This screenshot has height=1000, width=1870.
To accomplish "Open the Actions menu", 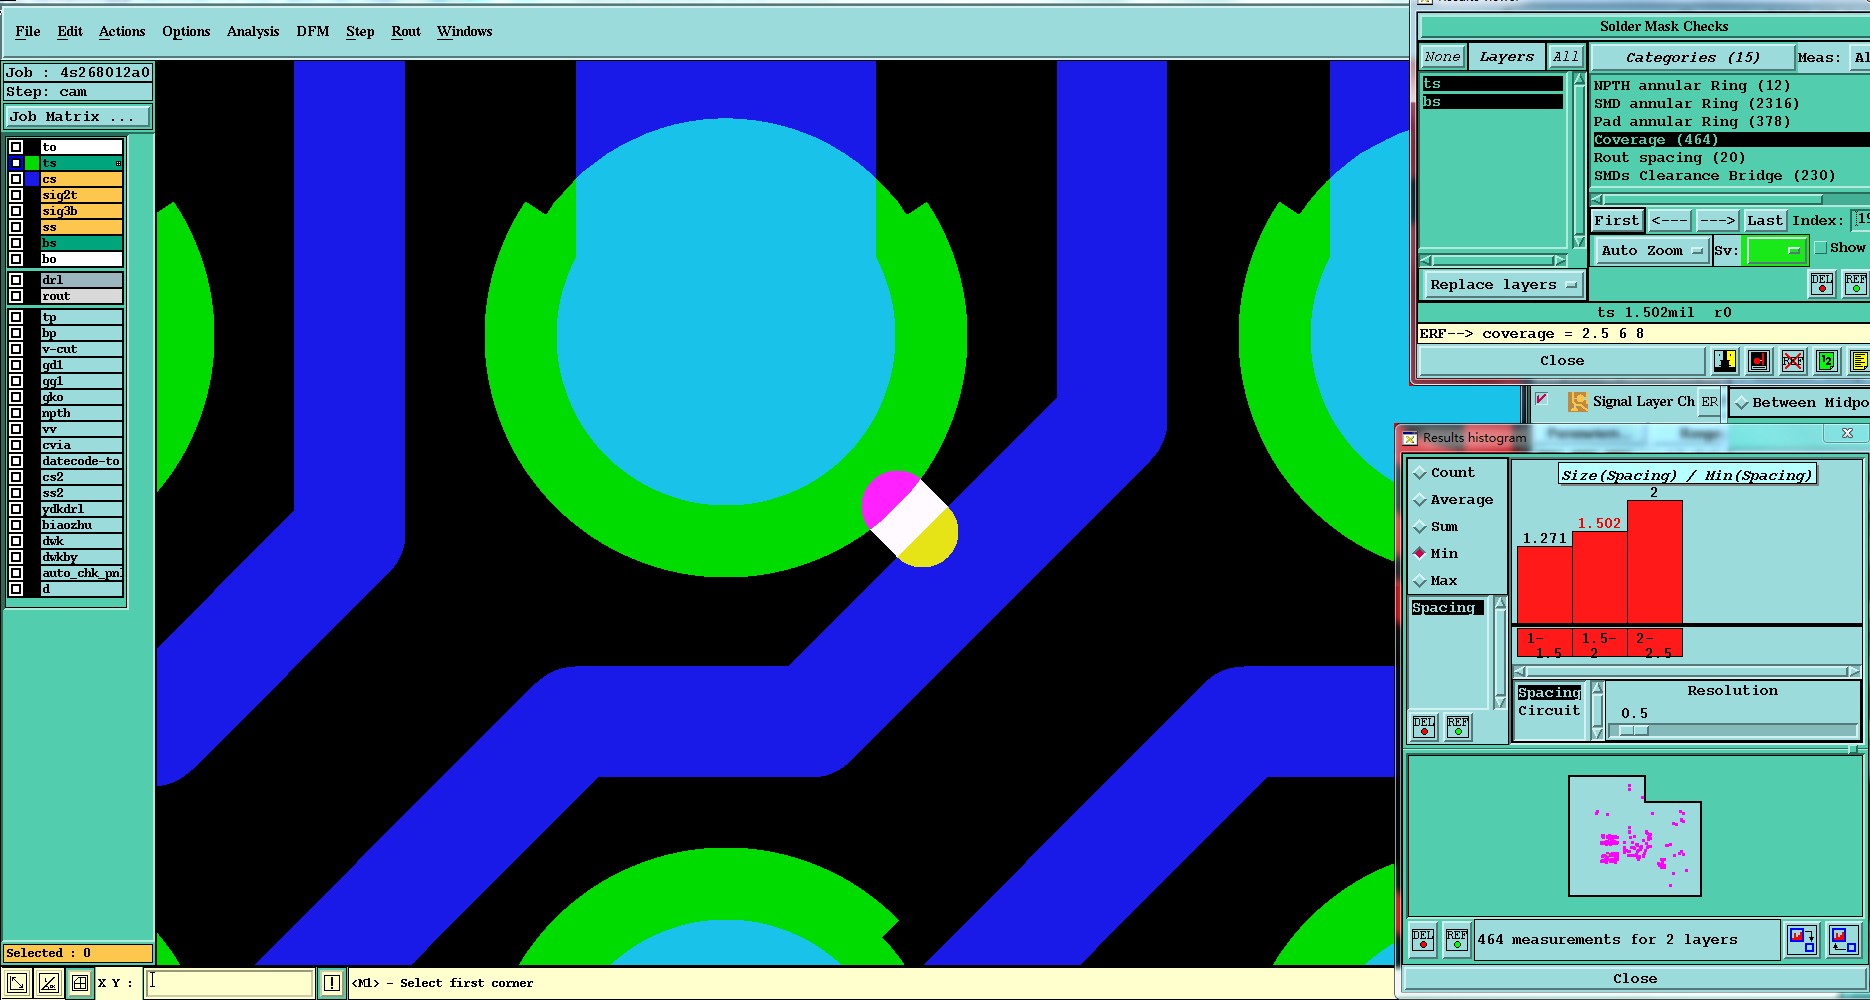I will tap(122, 32).
